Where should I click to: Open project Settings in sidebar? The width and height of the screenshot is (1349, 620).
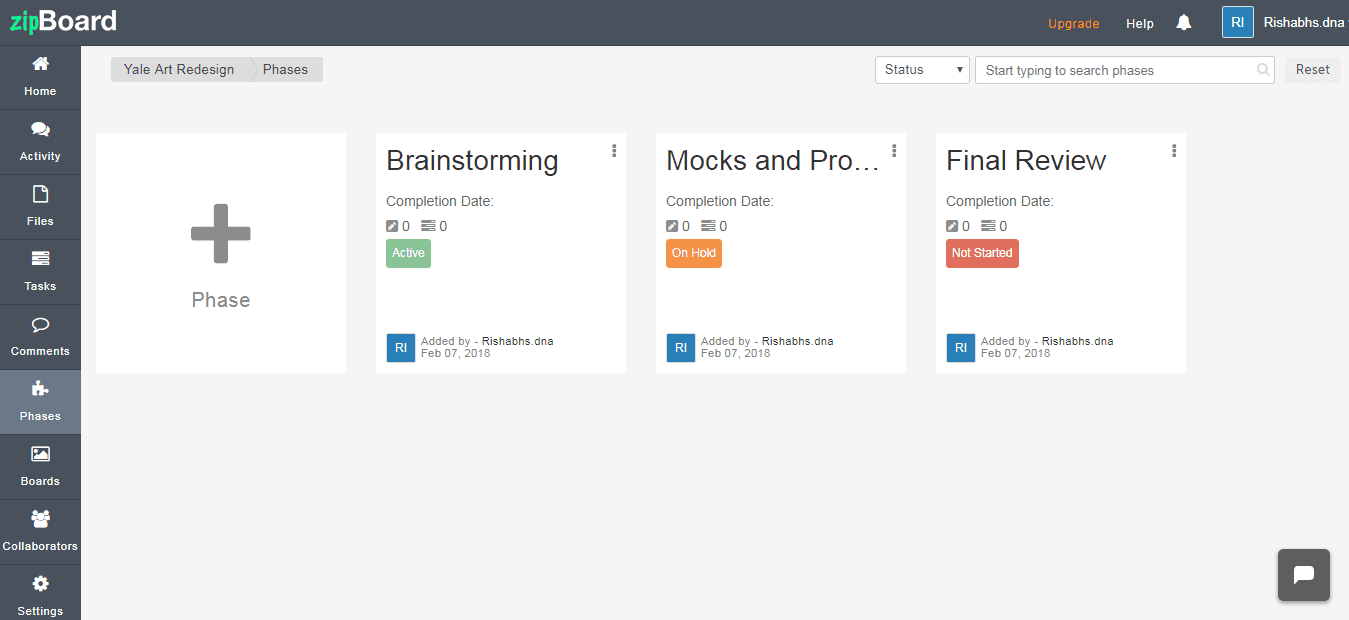point(40,595)
